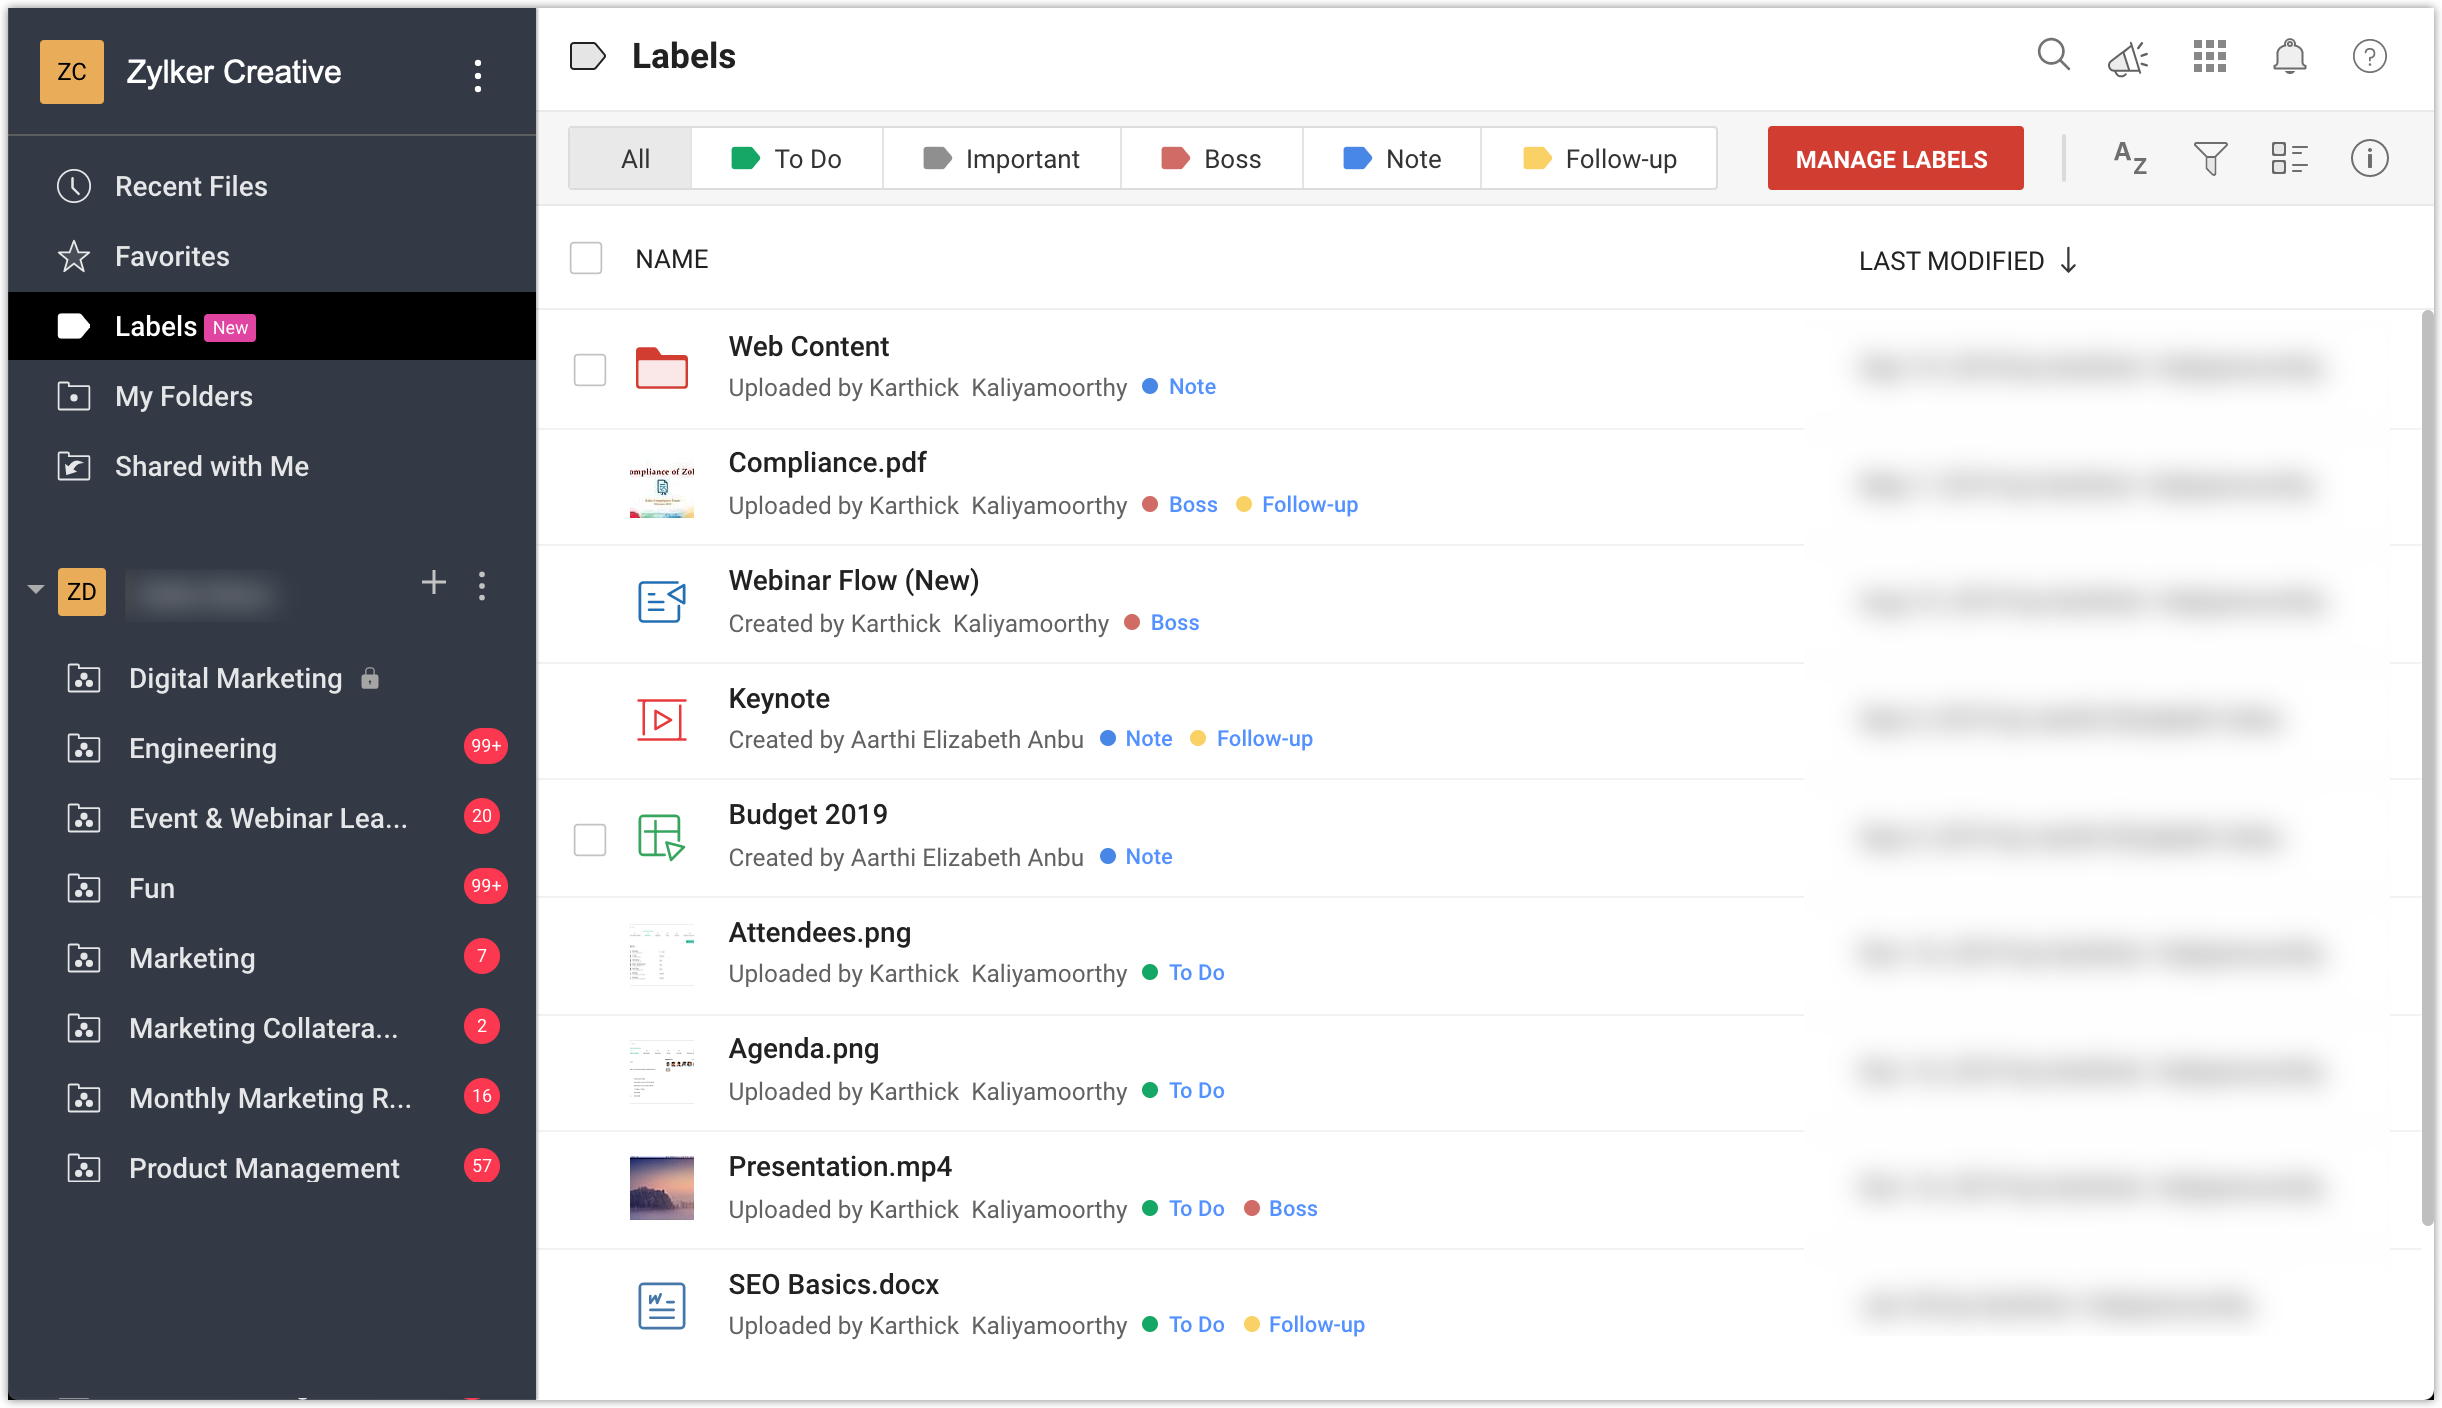Viewport: 2442px width, 1408px height.
Task: Show details via info icon
Action: (x=2369, y=158)
